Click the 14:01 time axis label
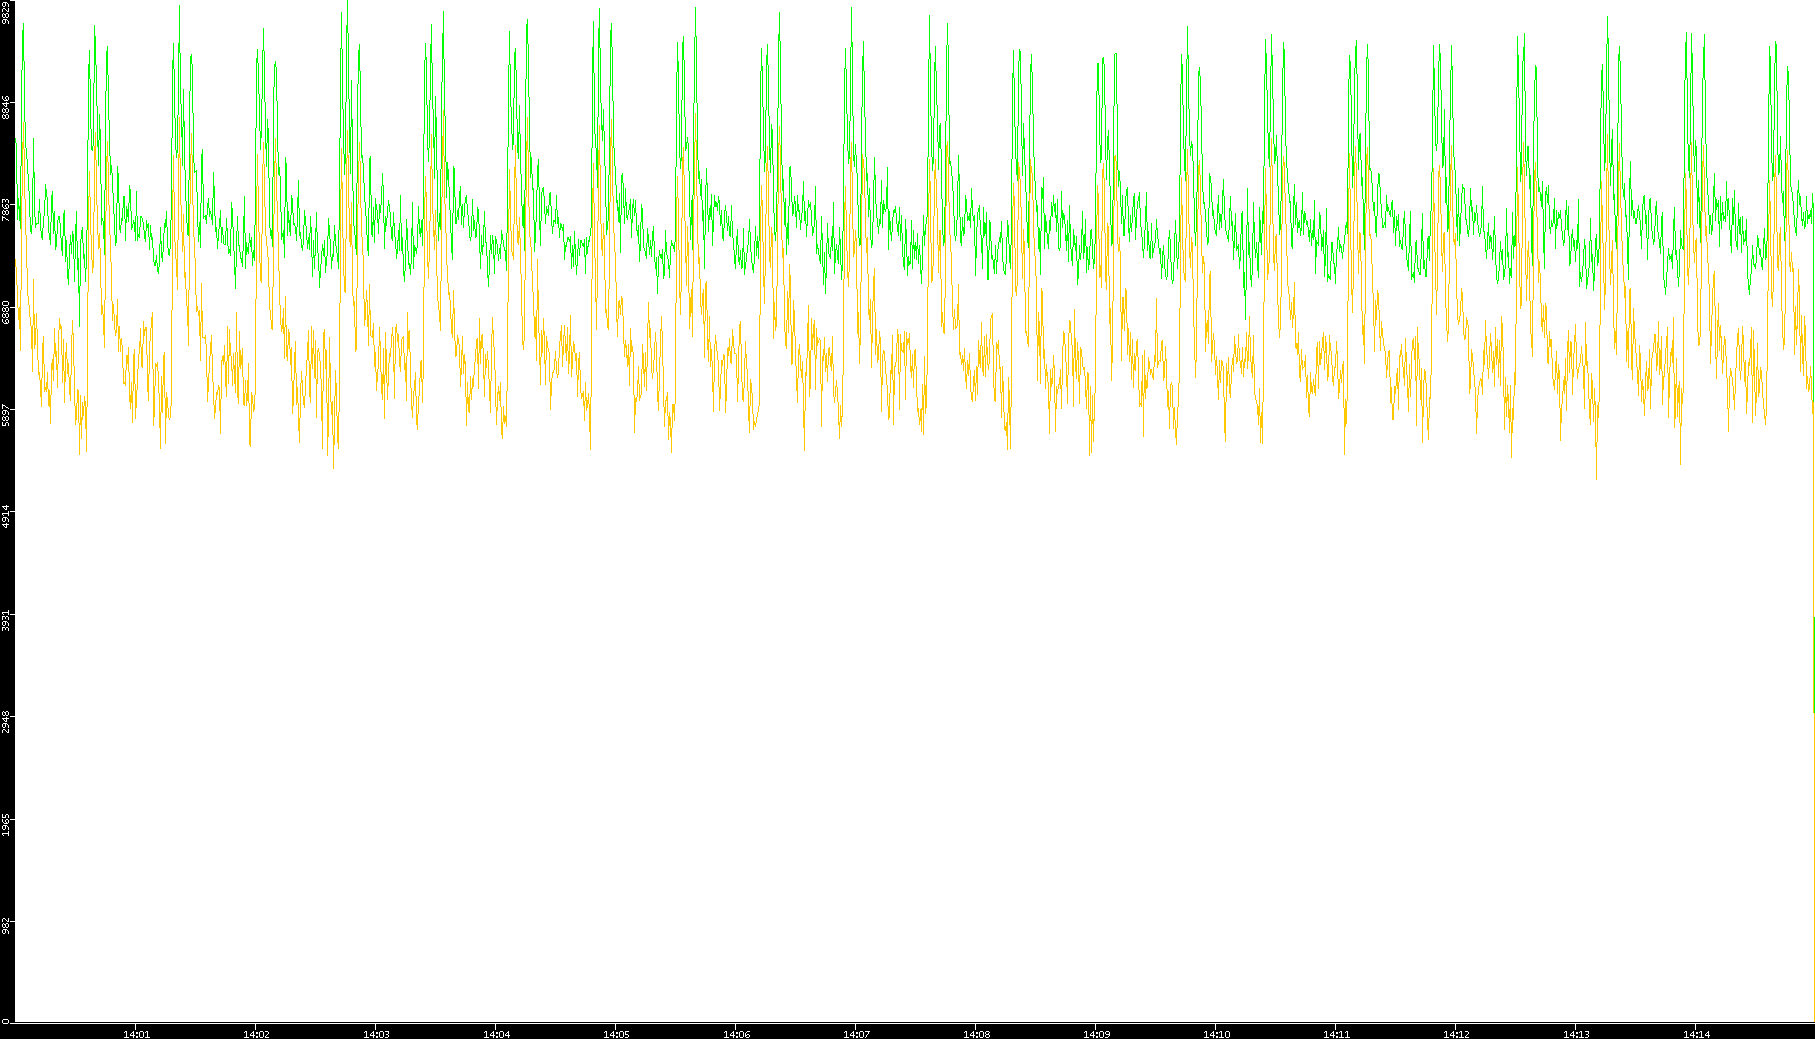Image resolution: width=1815 pixels, height=1039 pixels. coord(136,1033)
